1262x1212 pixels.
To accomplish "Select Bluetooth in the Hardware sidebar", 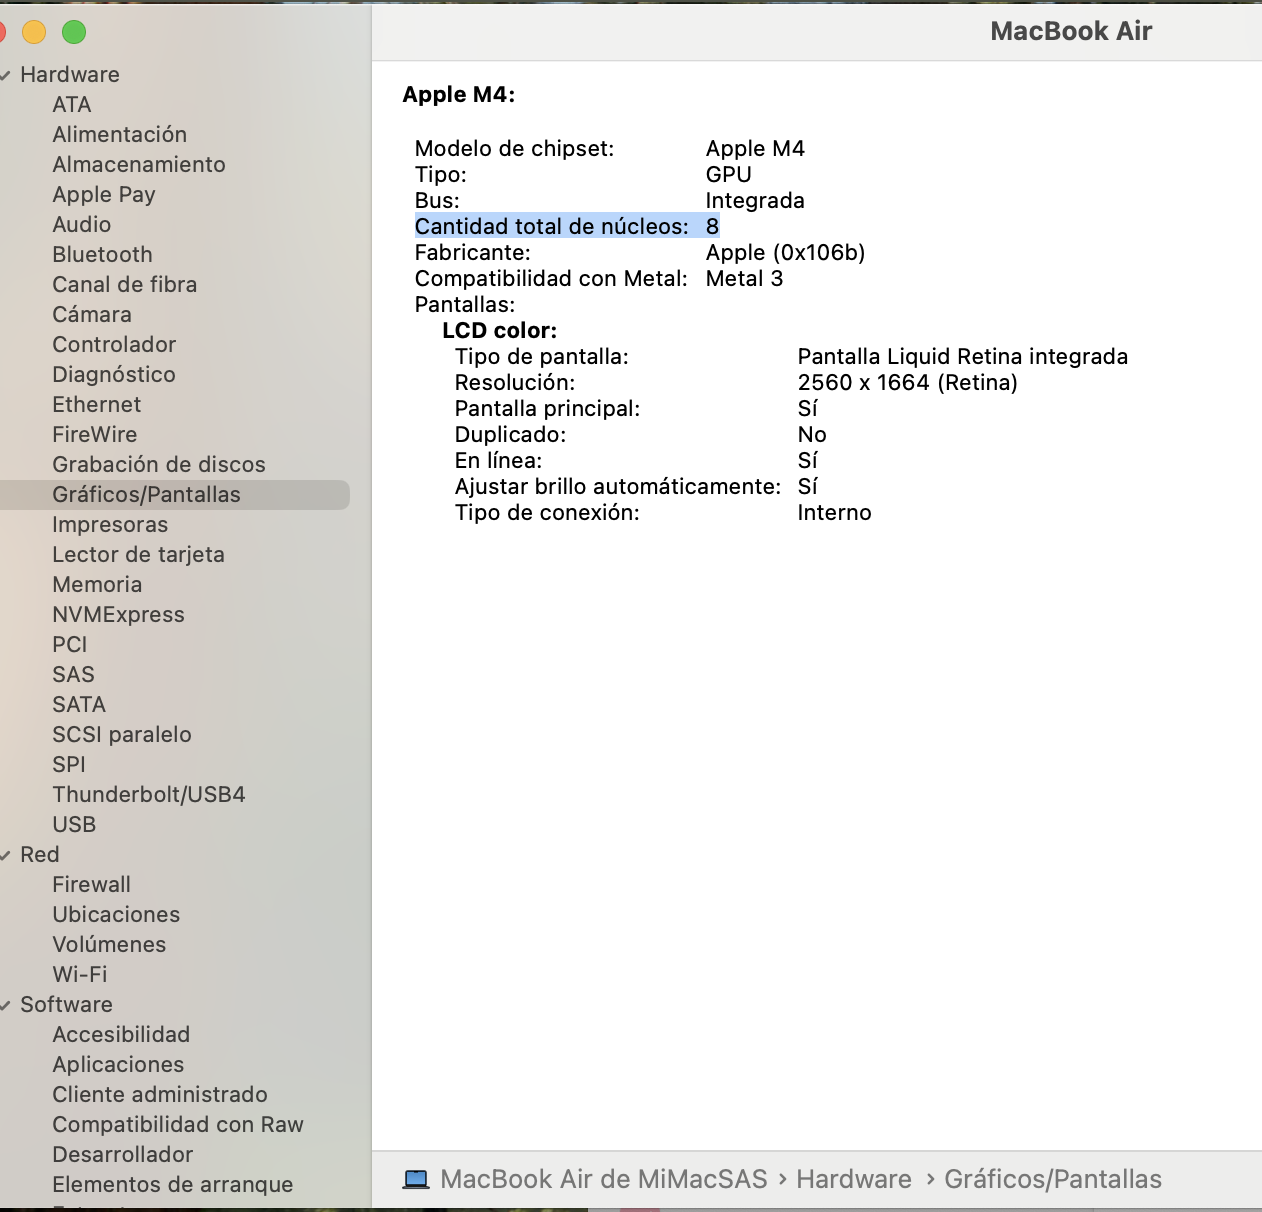I will 102,254.
